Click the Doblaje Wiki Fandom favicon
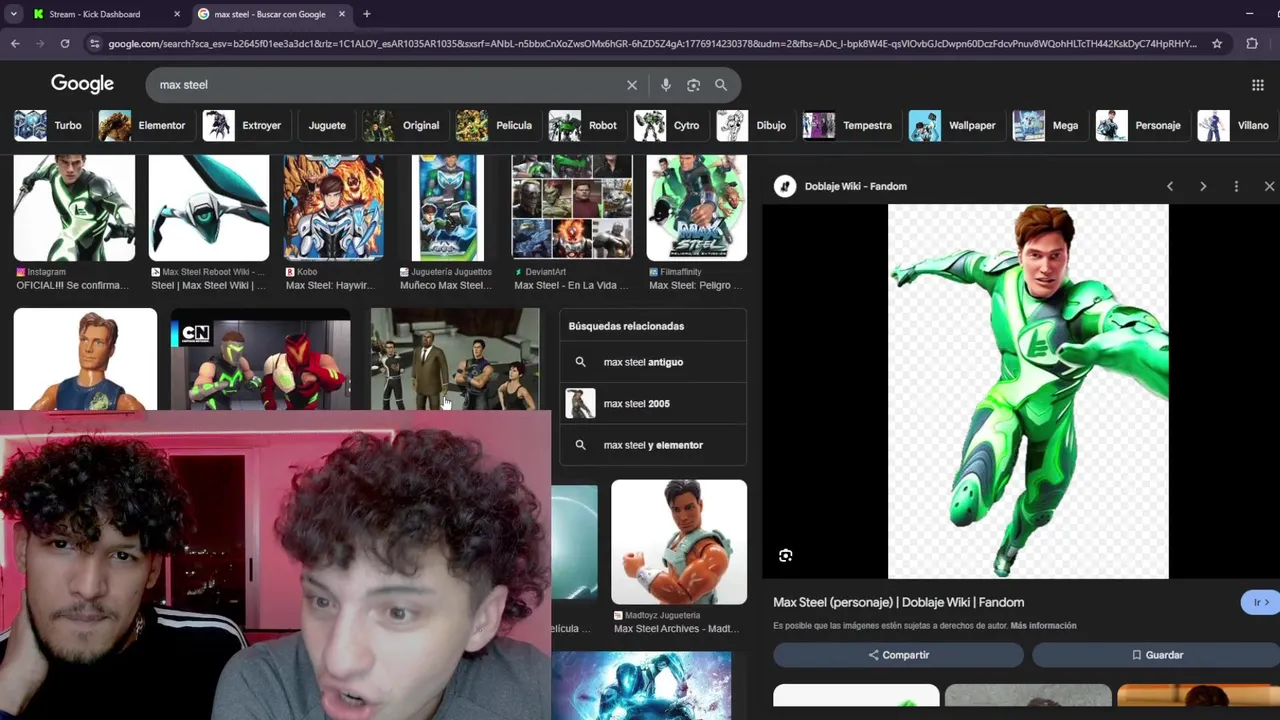 pos(785,186)
